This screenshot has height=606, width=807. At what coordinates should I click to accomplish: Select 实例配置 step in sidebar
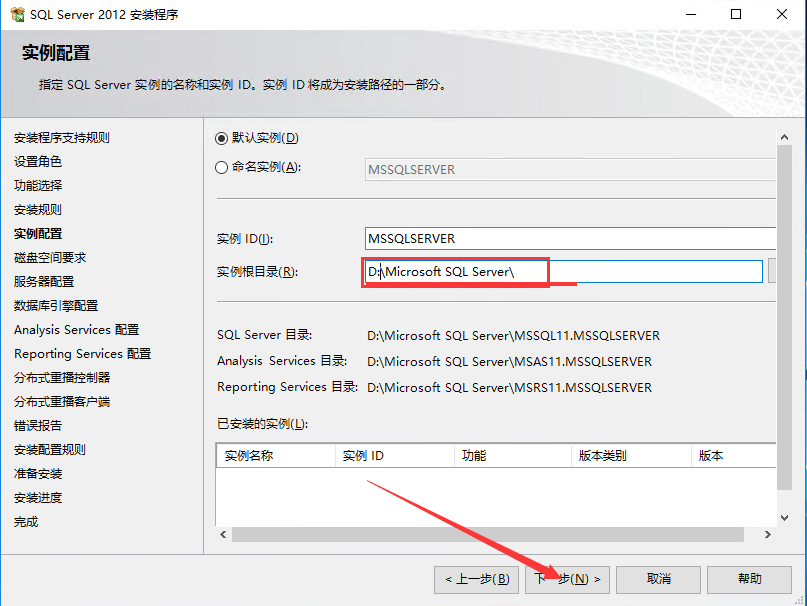[x=38, y=234]
